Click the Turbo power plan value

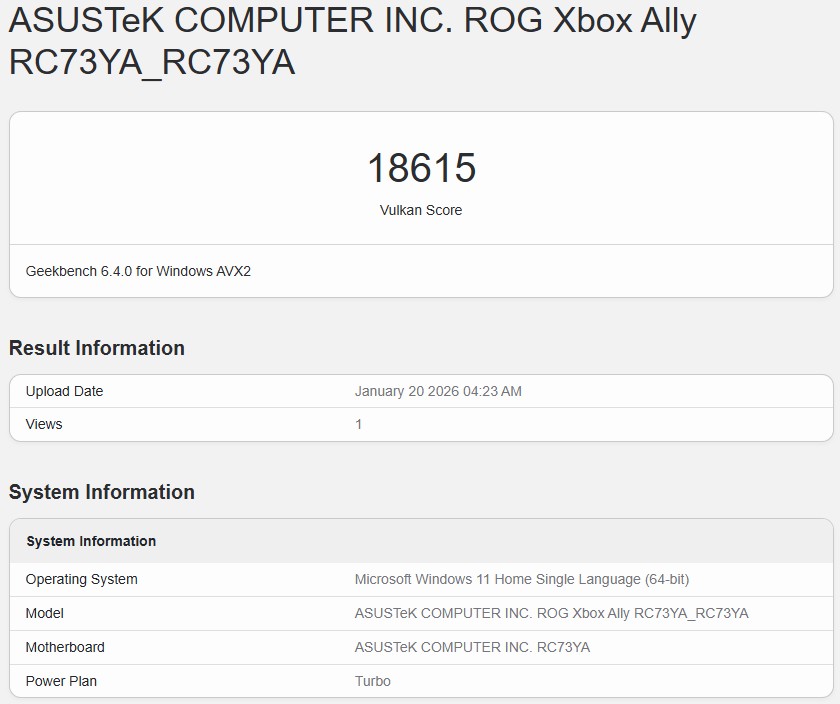point(373,681)
